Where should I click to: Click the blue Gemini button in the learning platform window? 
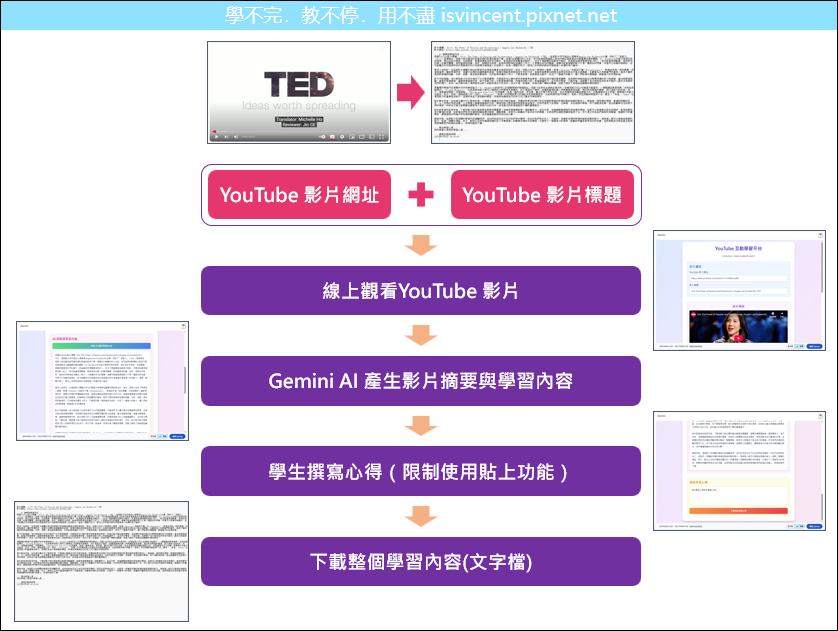pos(814,346)
